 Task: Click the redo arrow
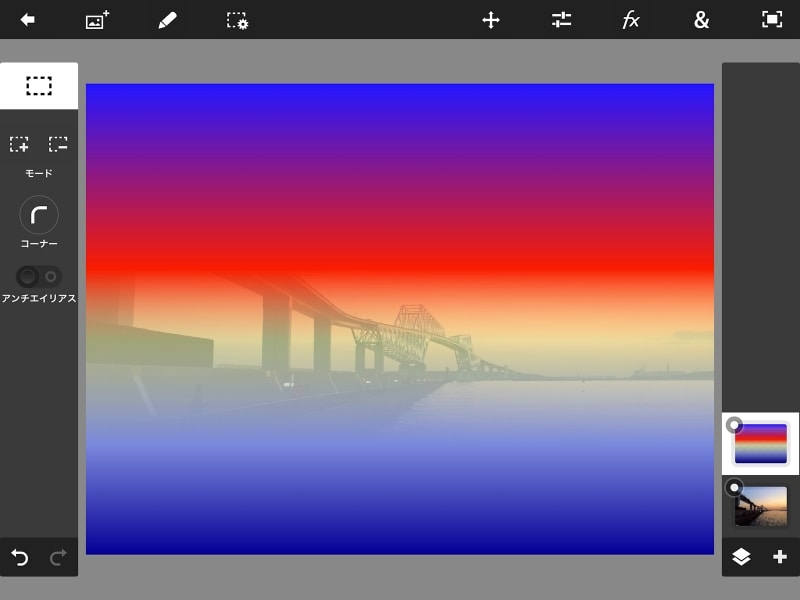(x=58, y=557)
